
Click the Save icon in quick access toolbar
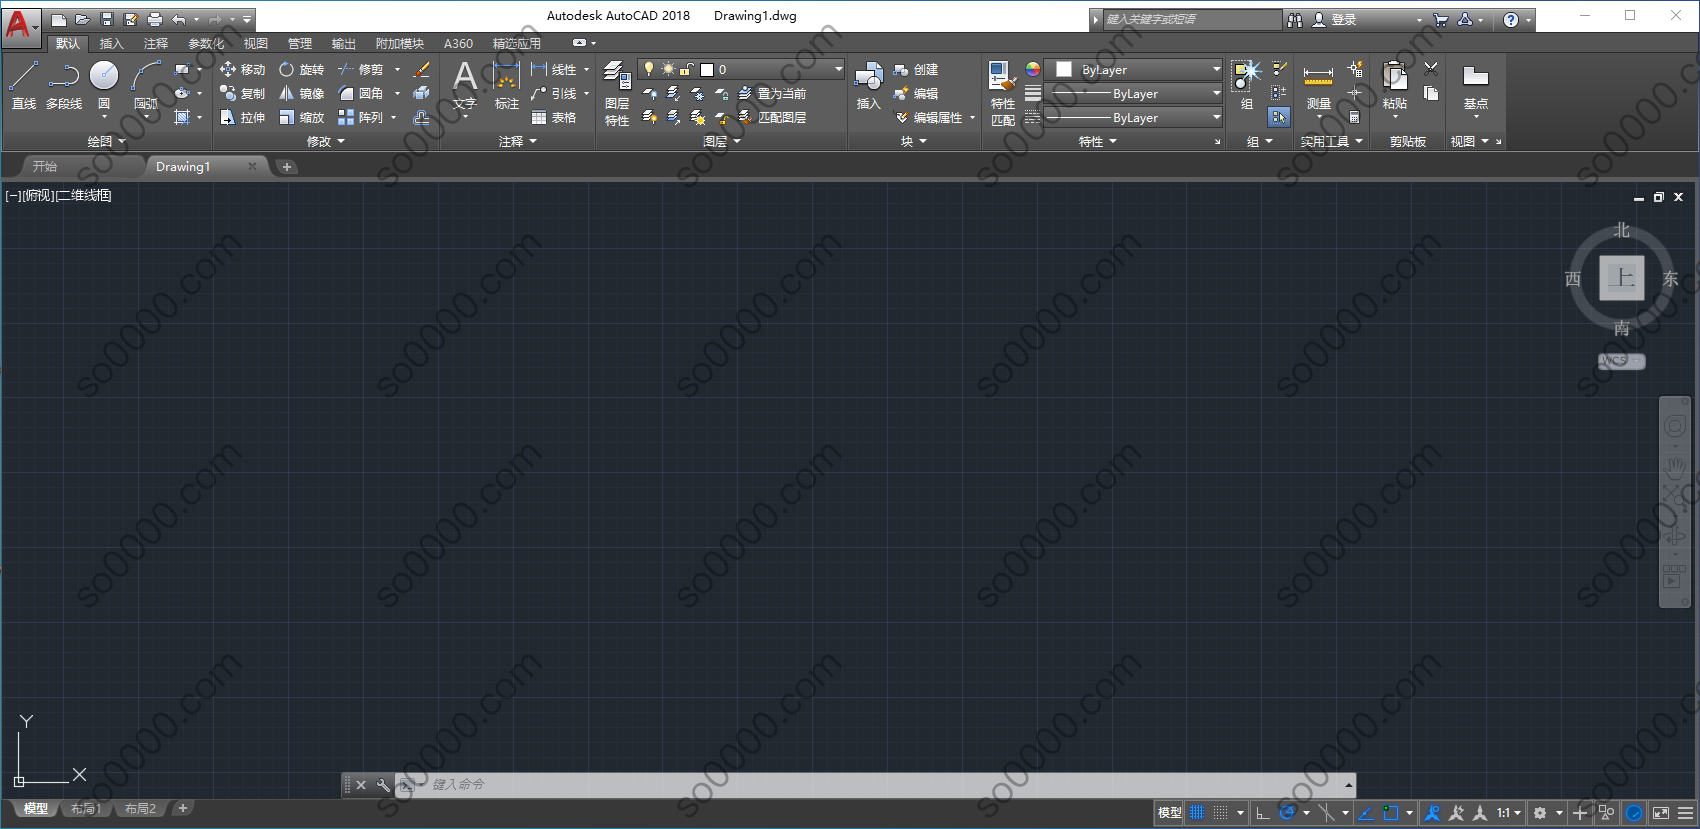(x=107, y=19)
